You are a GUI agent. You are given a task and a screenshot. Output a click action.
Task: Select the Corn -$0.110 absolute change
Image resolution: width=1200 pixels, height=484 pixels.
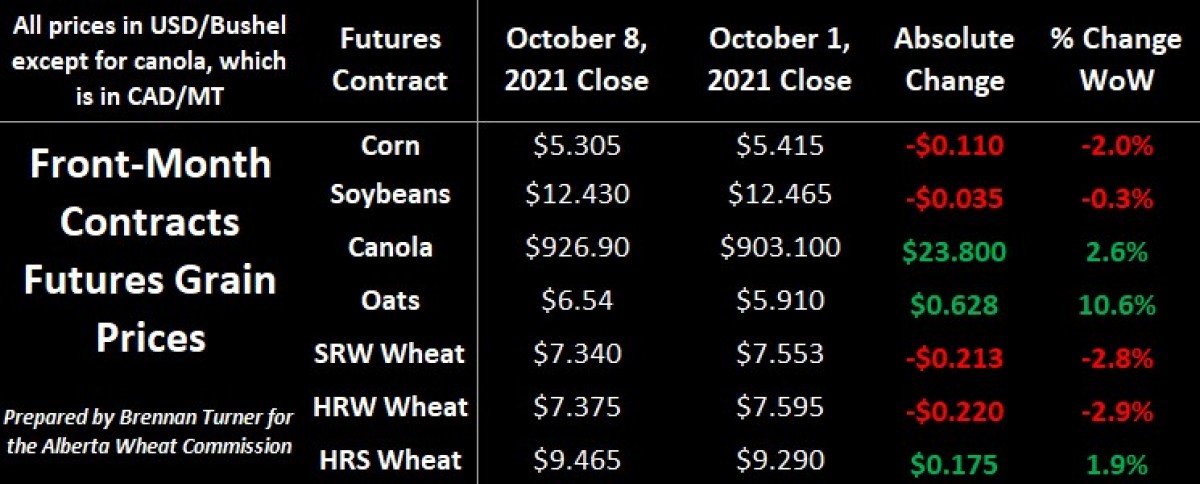(x=954, y=147)
